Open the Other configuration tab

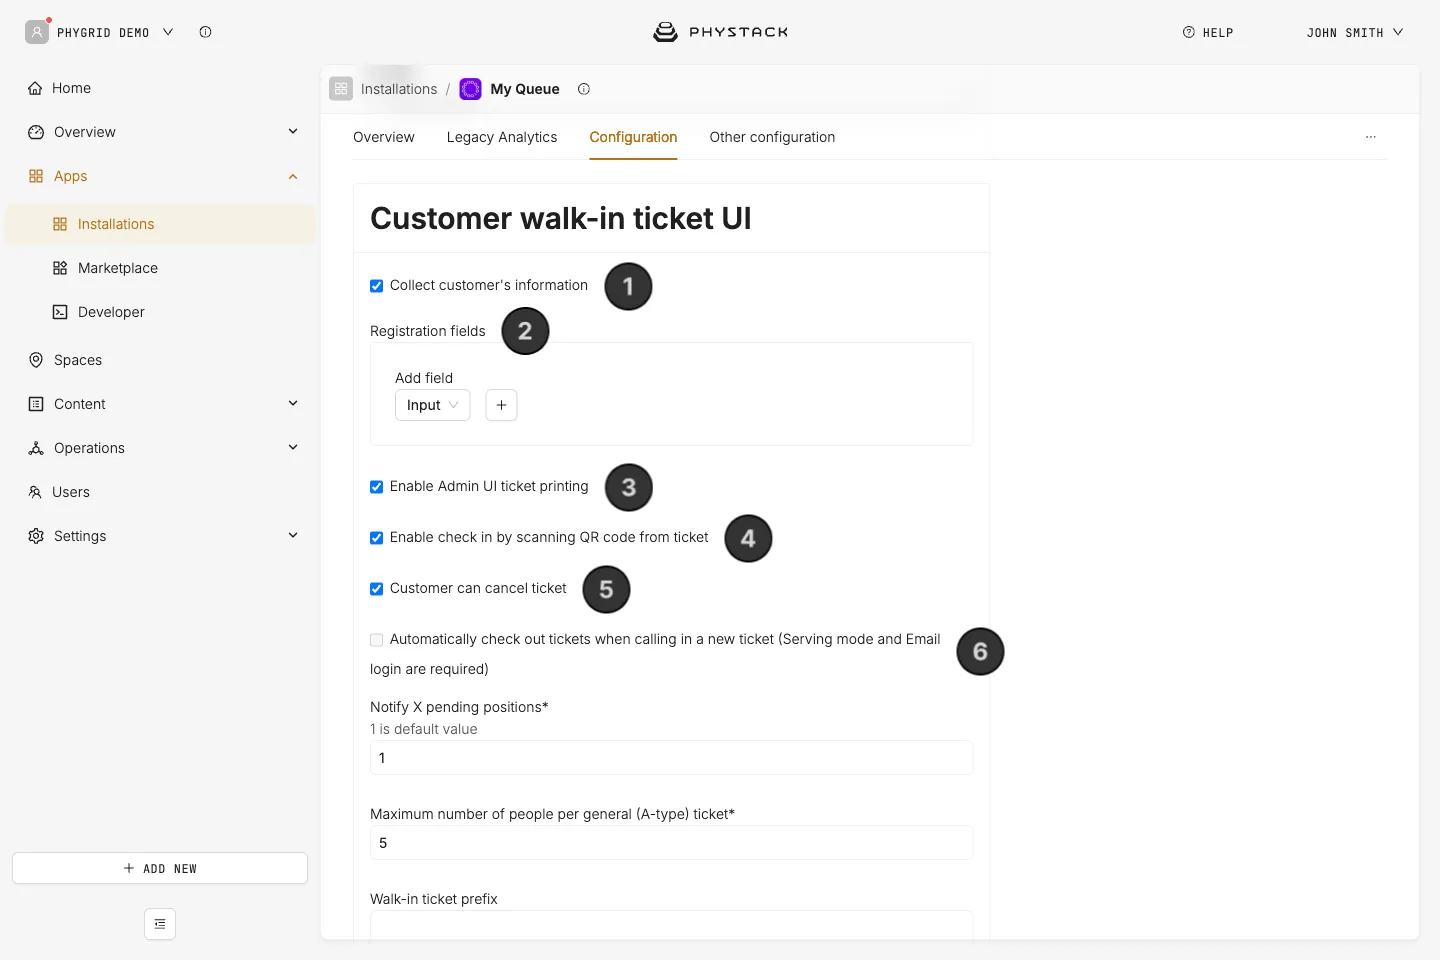point(772,137)
